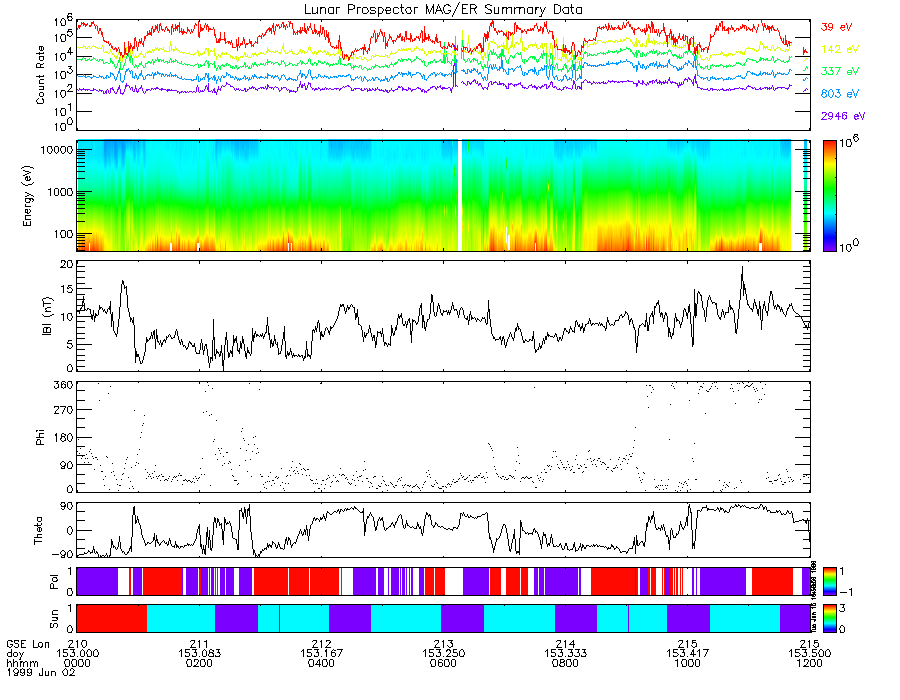Click the doy value '153.500'
This screenshot has width=900, height=700.
coord(809,654)
